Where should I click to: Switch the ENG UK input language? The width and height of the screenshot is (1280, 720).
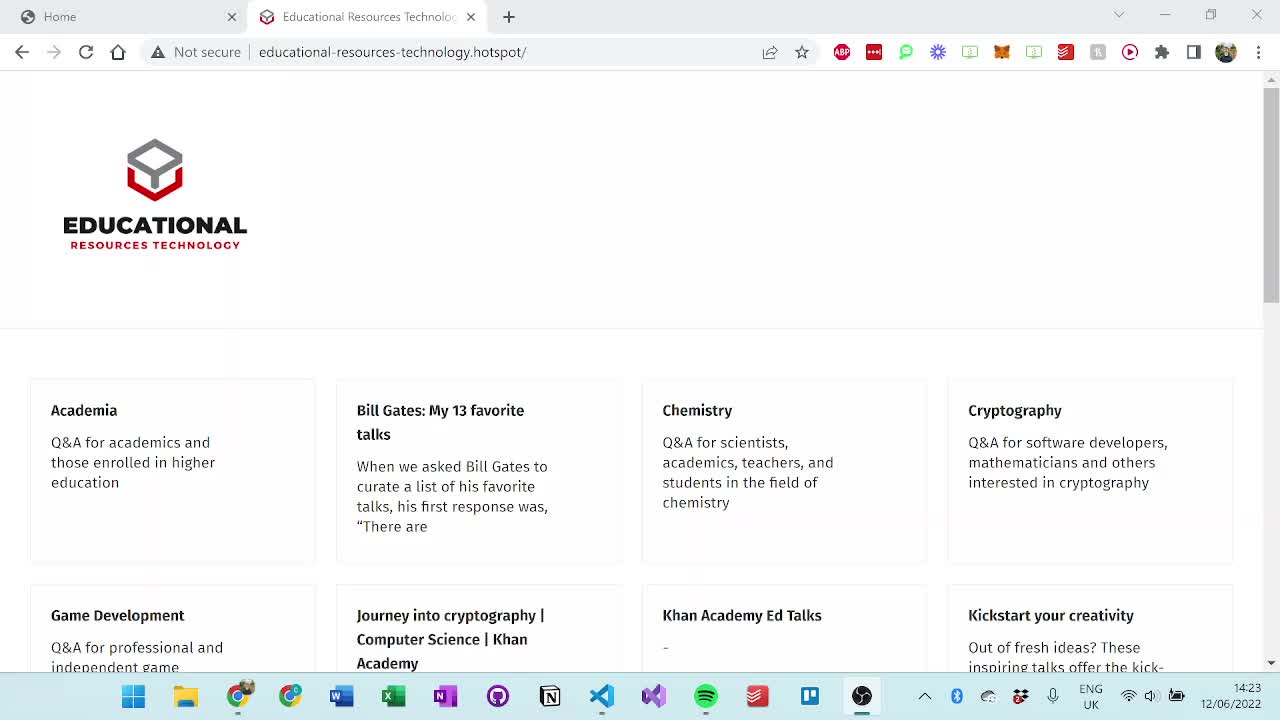point(1090,696)
